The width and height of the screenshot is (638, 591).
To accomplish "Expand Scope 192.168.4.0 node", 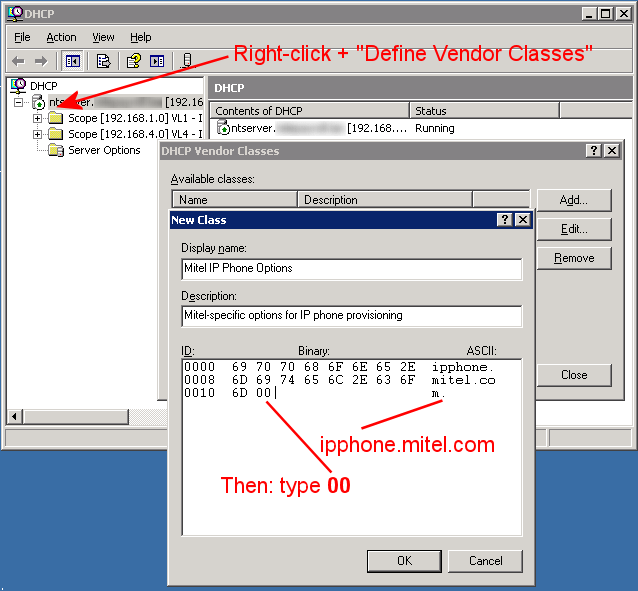I will [x=38, y=134].
